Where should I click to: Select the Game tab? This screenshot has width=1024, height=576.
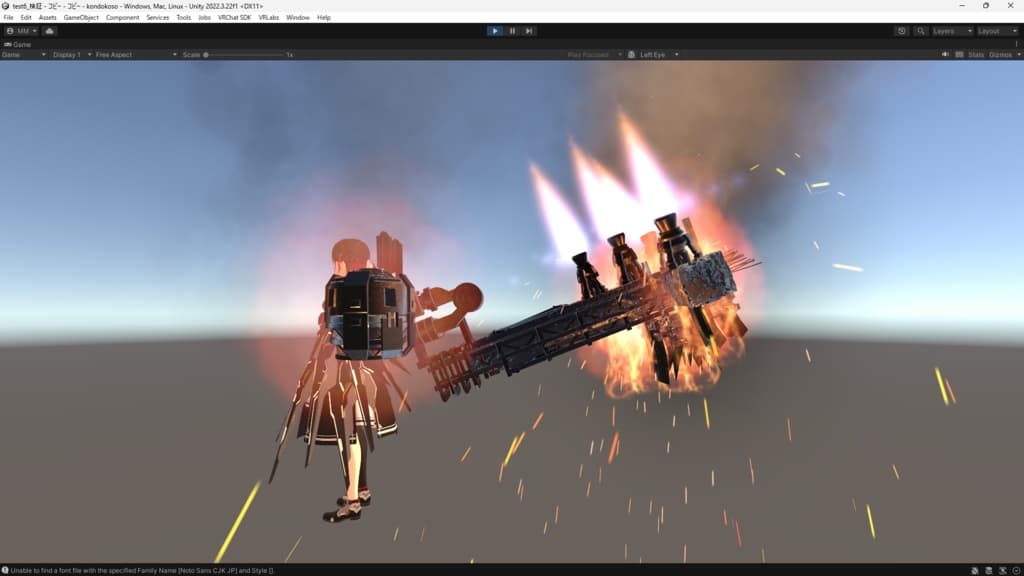coord(18,44)
